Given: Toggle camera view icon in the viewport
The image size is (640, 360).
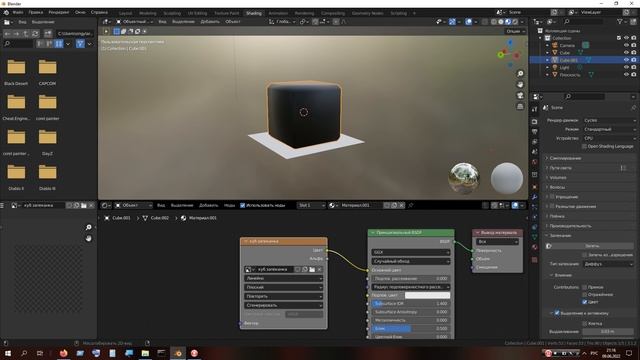Looking at the screenshot, I should click(520, 96).
